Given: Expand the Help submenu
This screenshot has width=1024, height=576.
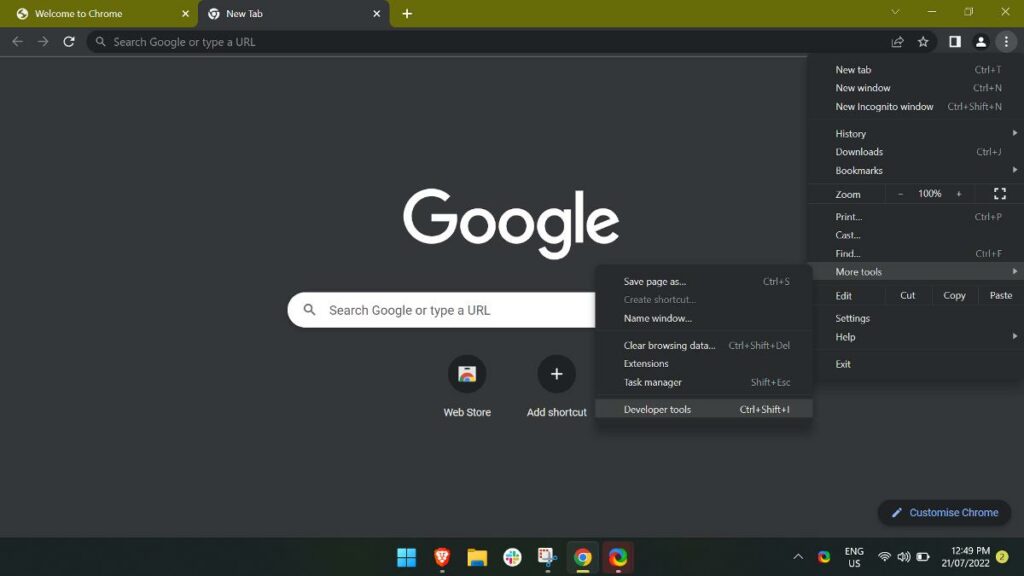Looking at the screenshot, I should click(845, 337).
